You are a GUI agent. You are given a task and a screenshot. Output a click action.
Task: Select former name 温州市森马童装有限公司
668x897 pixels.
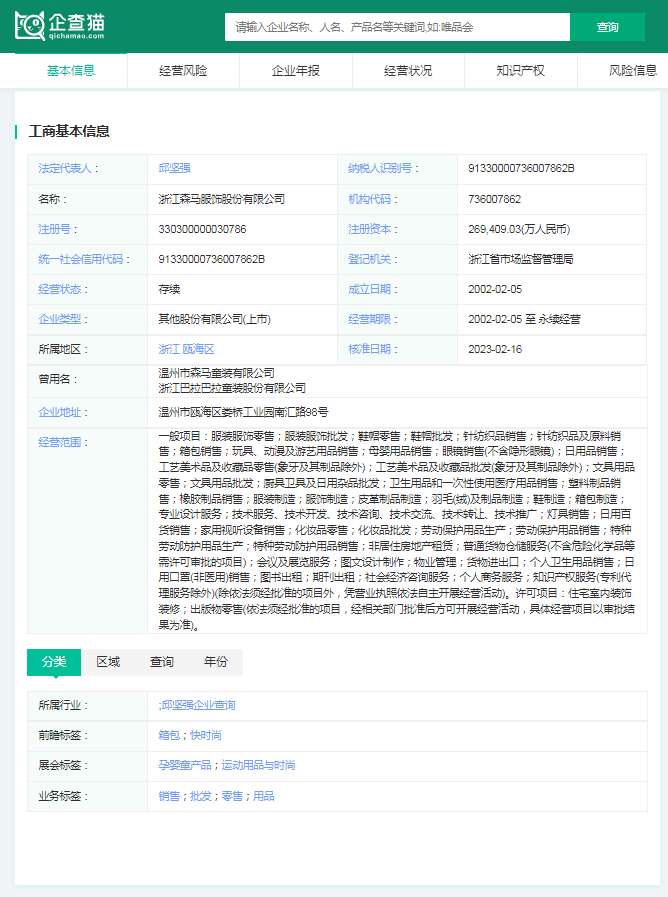point(216,373)
